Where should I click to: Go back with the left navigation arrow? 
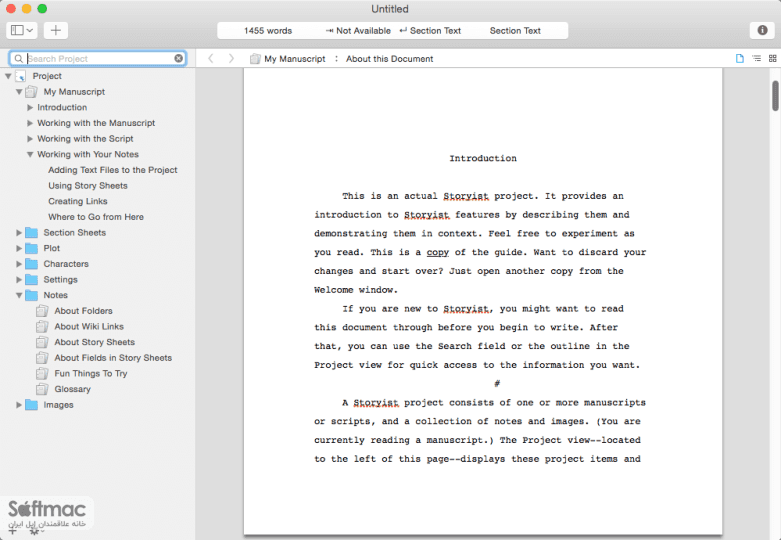point(211,58)
